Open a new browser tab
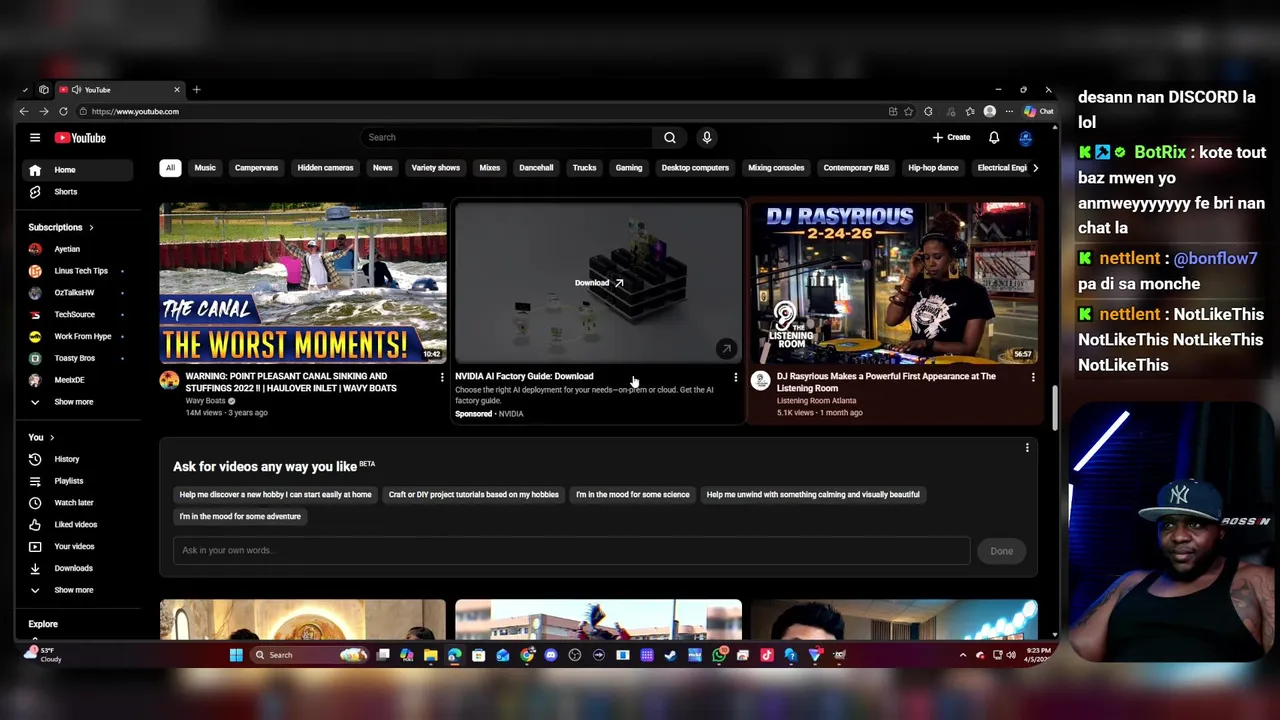Screen dimensions: 1280x720 click(x=196, y=90)
